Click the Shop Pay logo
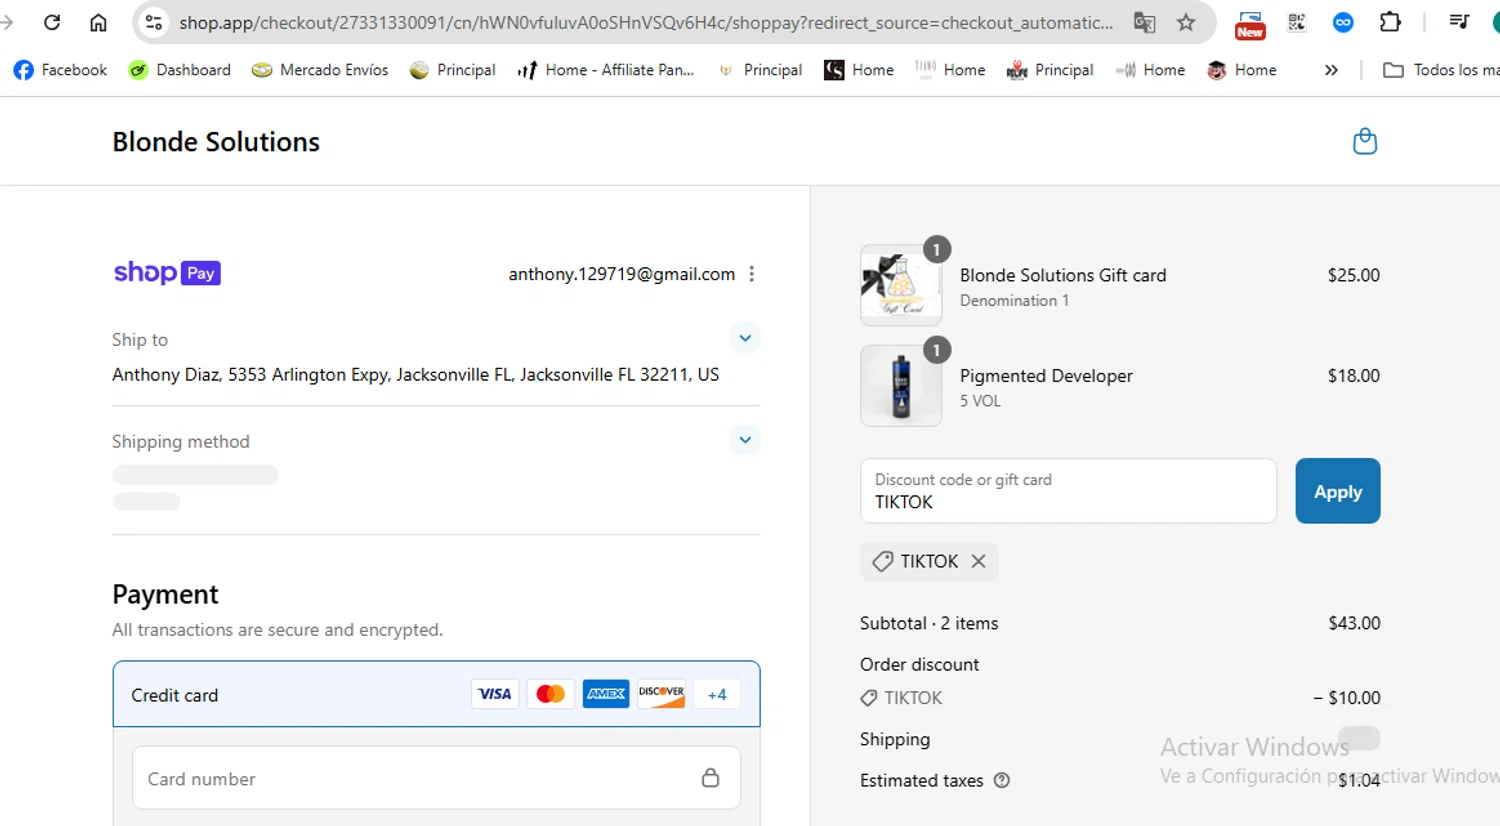 click(x=167, y=273)
